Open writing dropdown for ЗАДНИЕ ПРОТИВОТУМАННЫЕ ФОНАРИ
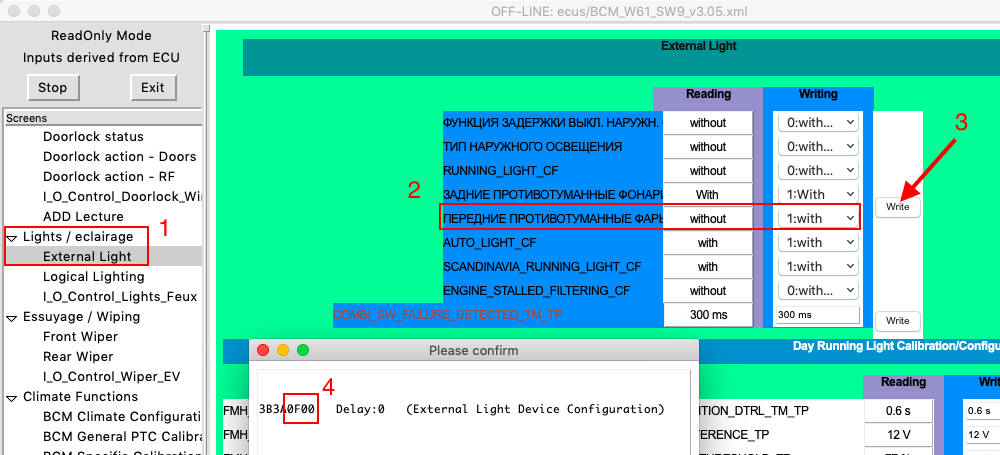Viewport: 1000px width, 455px height. point(818,195)
